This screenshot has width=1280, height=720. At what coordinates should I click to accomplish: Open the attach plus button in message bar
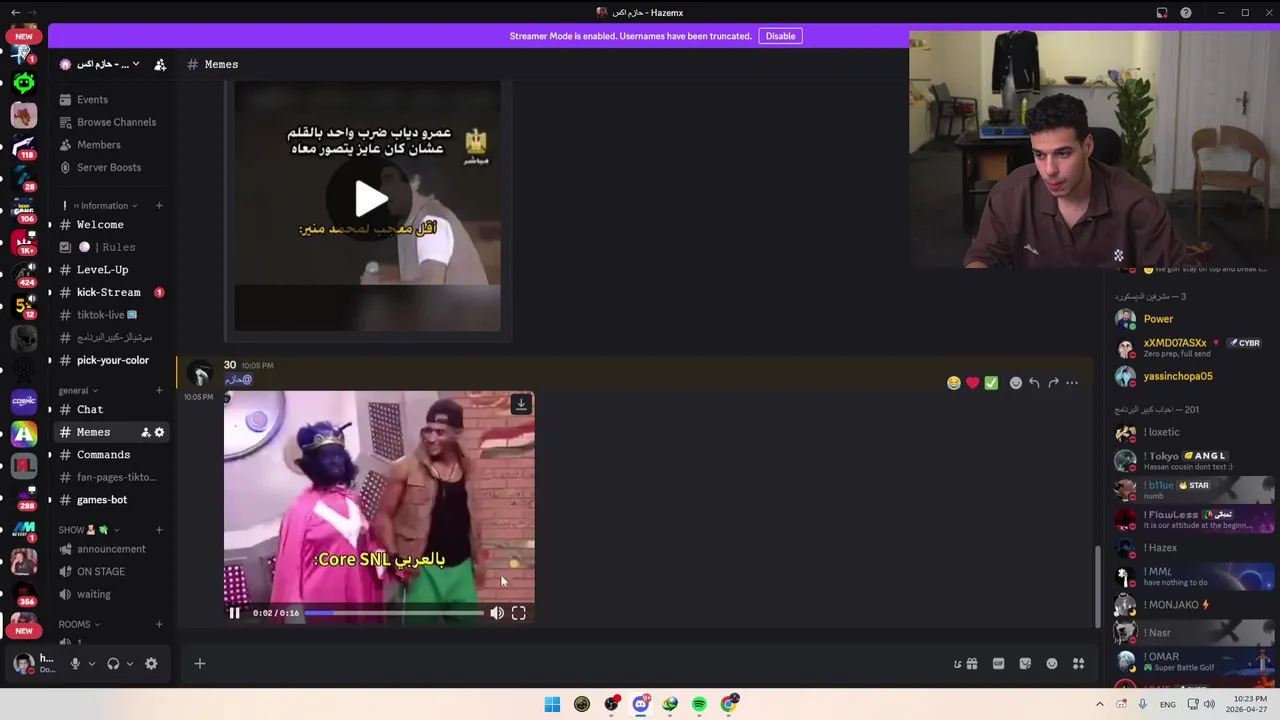[x=200, y=663]
